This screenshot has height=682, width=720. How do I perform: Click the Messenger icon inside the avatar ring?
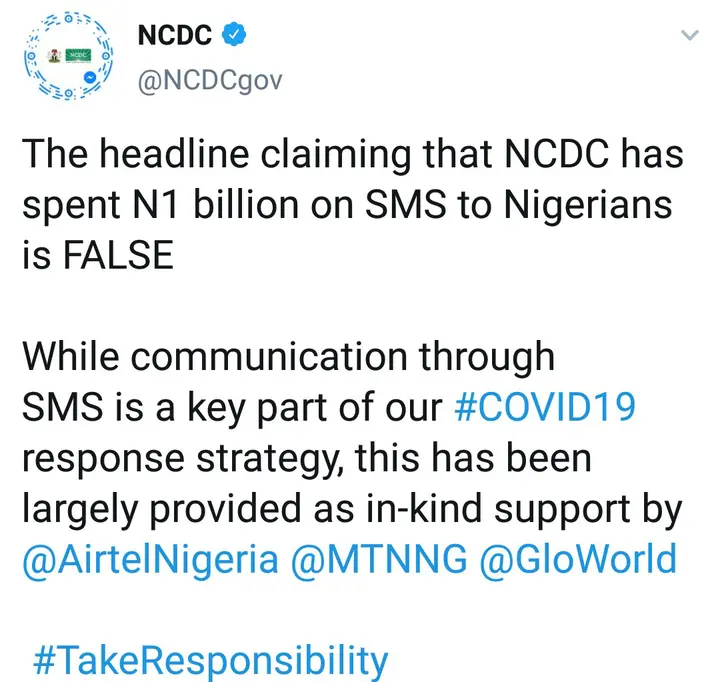[90, 78]
